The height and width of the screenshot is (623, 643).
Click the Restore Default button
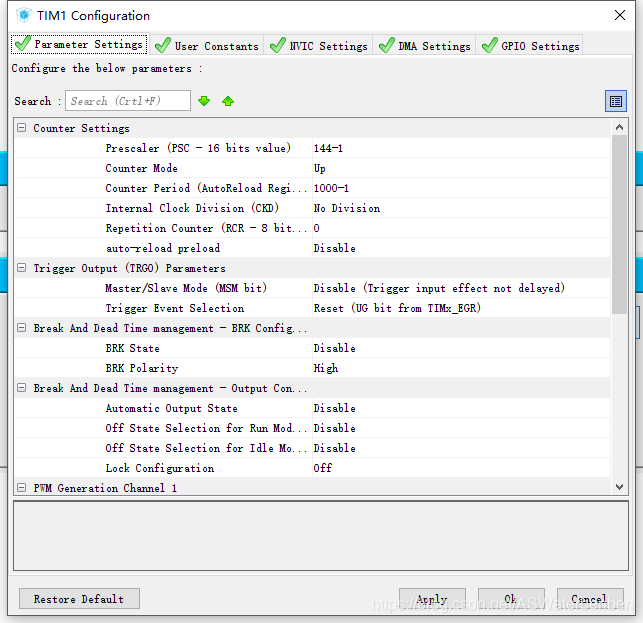(79, 599)
